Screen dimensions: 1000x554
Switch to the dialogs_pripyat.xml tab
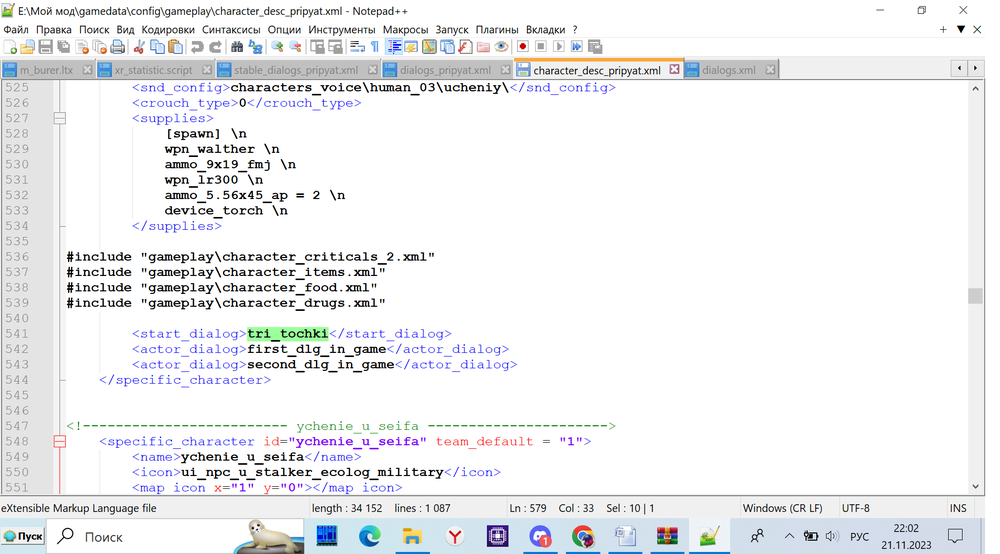pos(445,70)
